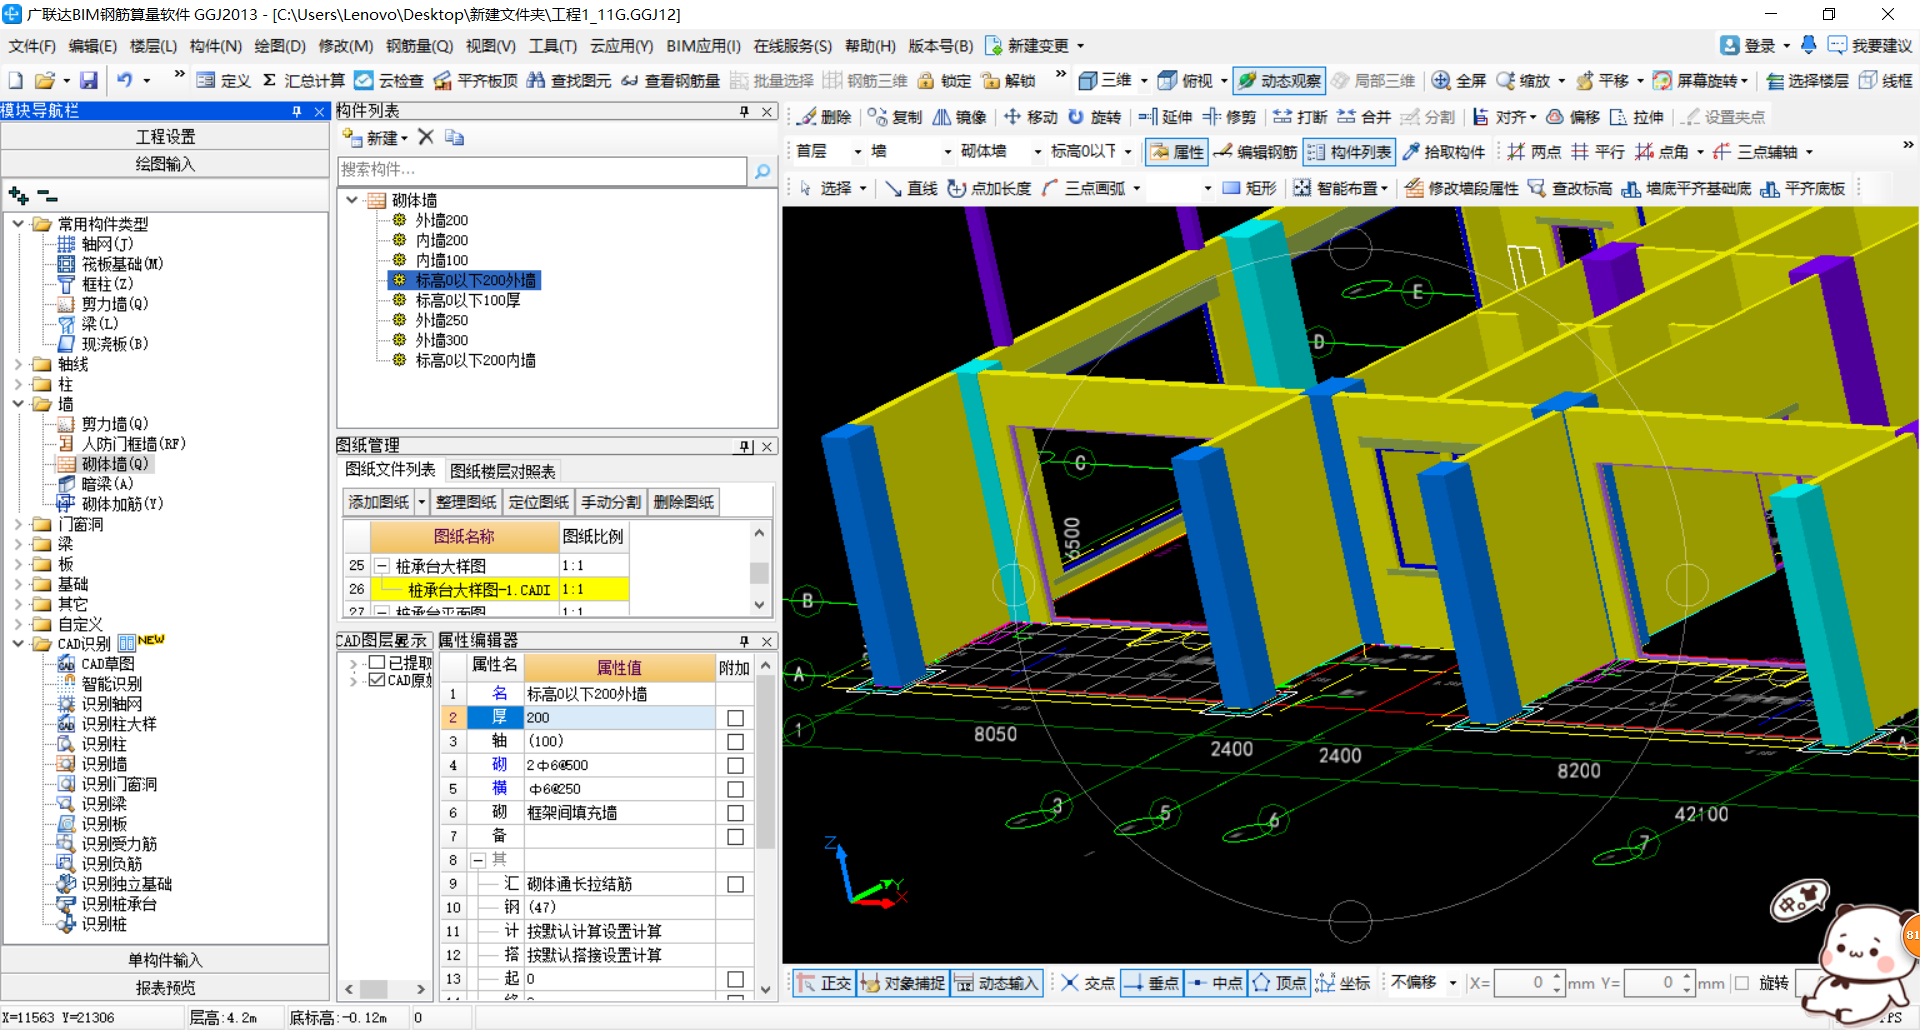Switch to 图纸楼层对照表 tab
Viewport: 1920px width, 1030px height.
pos(502,471)
